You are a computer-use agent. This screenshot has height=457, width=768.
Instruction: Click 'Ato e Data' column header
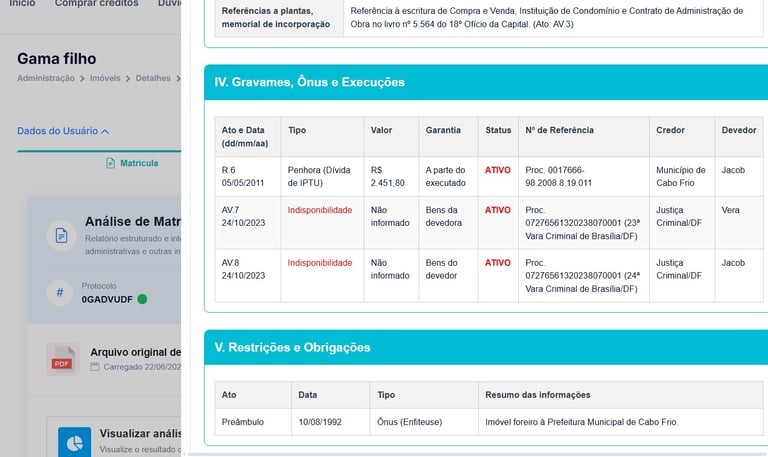(247, 137)
